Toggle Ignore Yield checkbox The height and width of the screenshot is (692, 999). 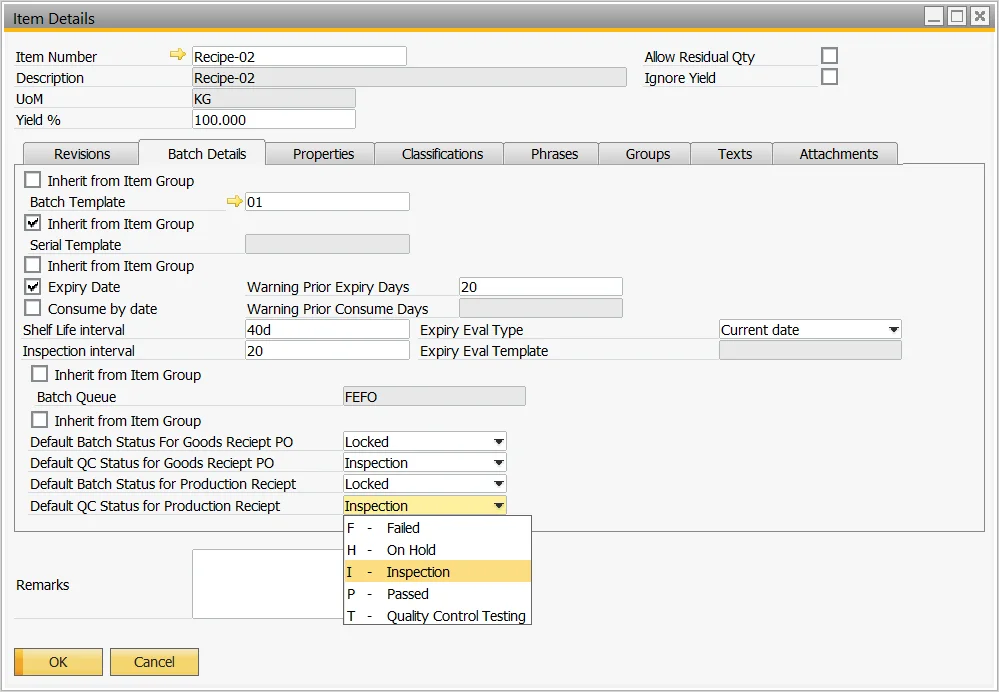[829, 77]
